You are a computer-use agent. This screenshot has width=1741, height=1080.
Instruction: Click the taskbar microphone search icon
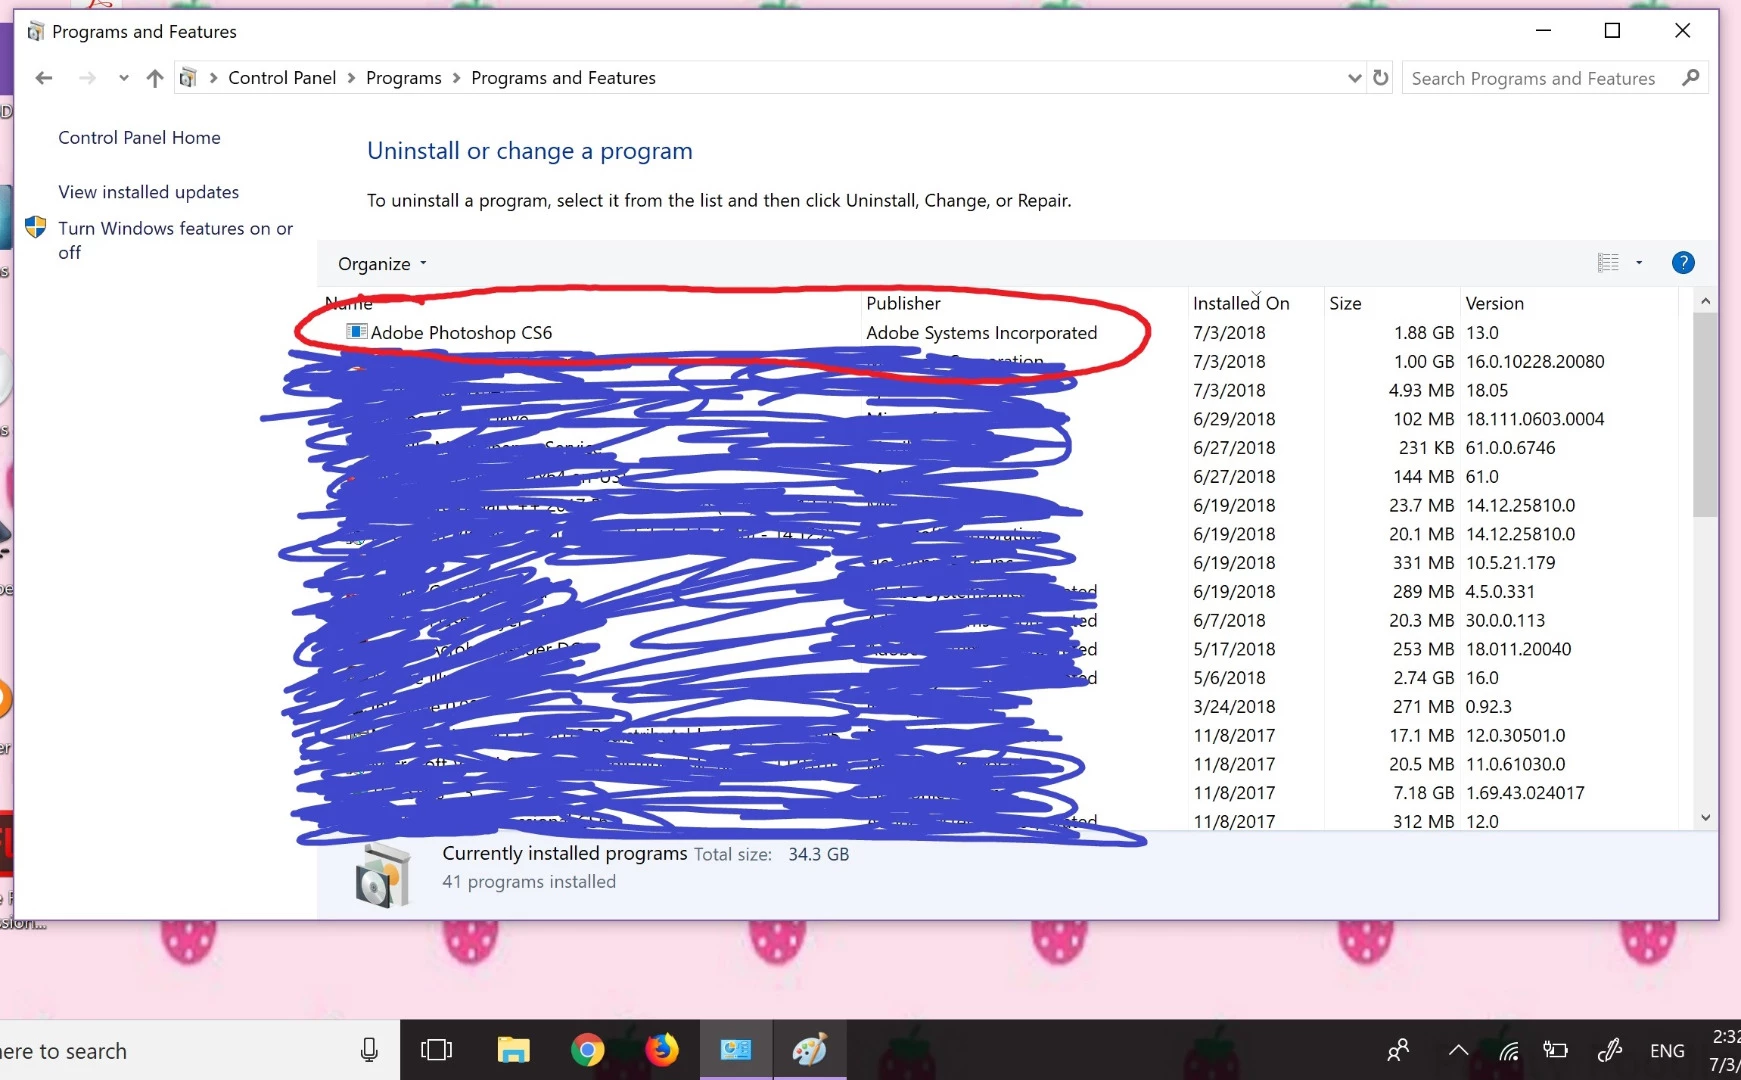click(x=369, y=1050)
